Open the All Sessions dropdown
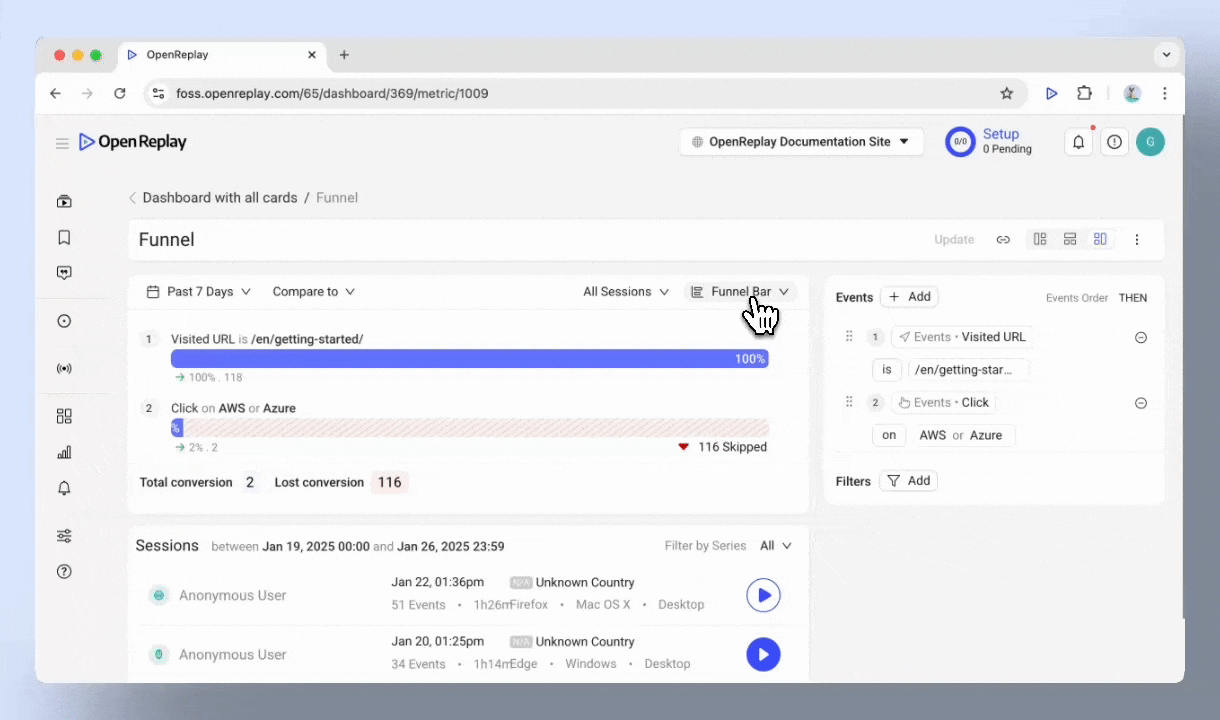The image size is (1220, 720). click(626, 292)
